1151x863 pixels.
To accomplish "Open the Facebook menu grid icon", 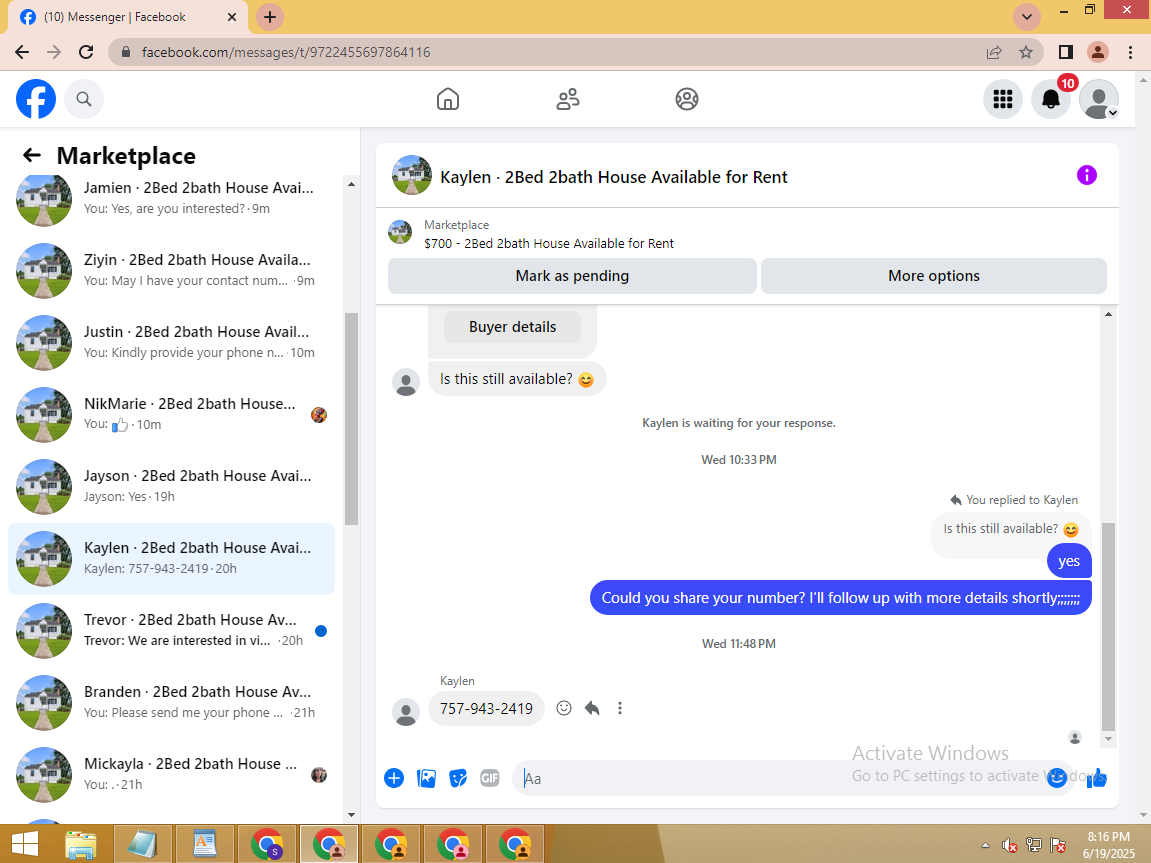I will [1003, 99].
